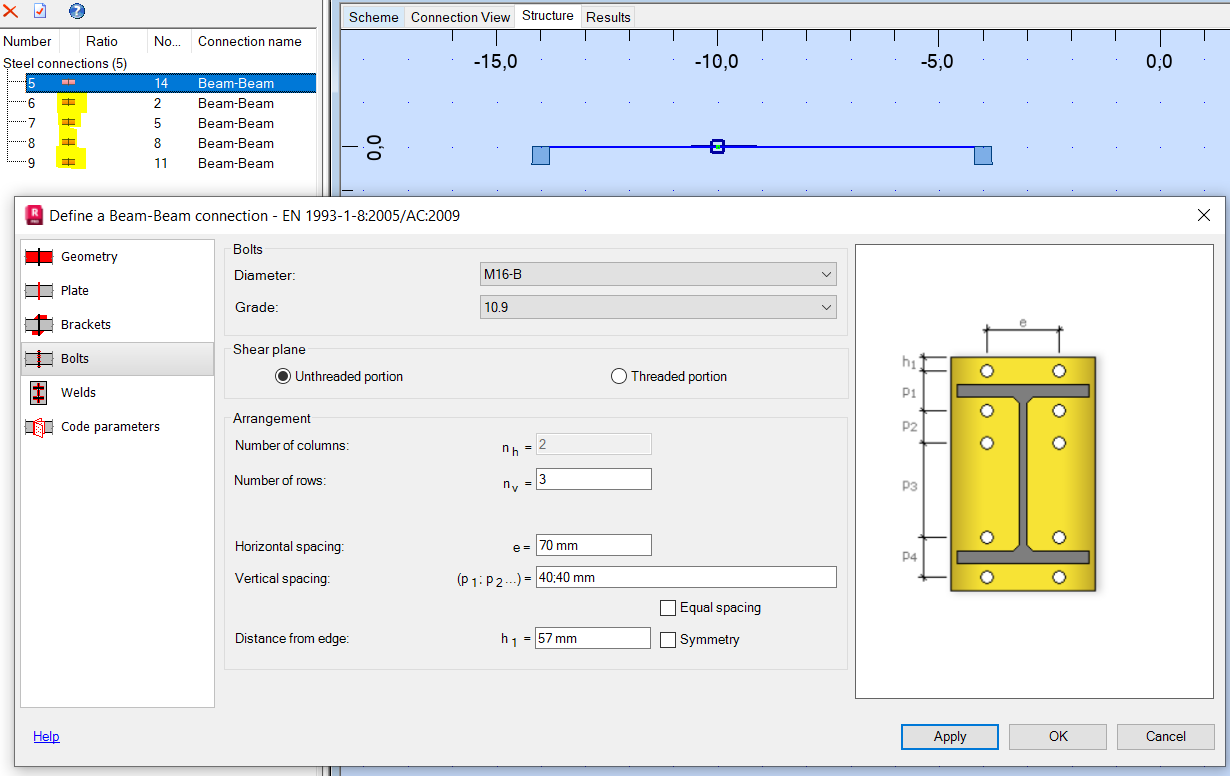
Task: Click the red X delete connection icon
Action: coord(11,12)
